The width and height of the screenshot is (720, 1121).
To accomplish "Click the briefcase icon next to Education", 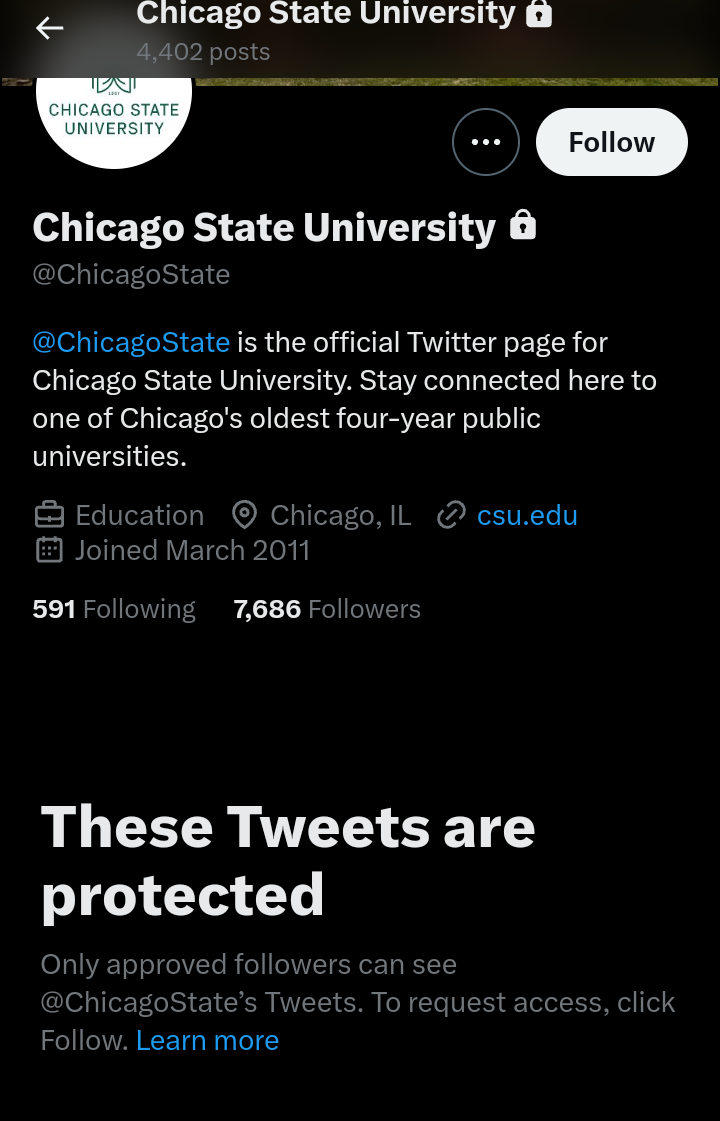I will 49,515.
